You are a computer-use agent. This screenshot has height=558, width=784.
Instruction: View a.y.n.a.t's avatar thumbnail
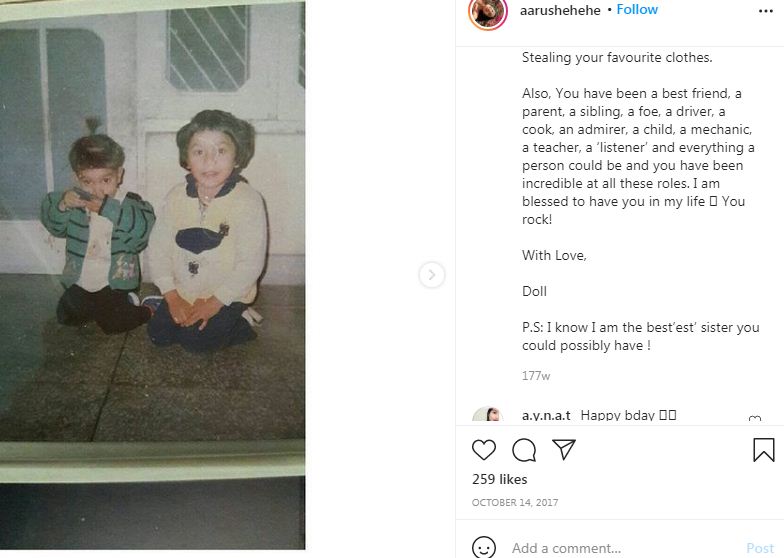488,415
